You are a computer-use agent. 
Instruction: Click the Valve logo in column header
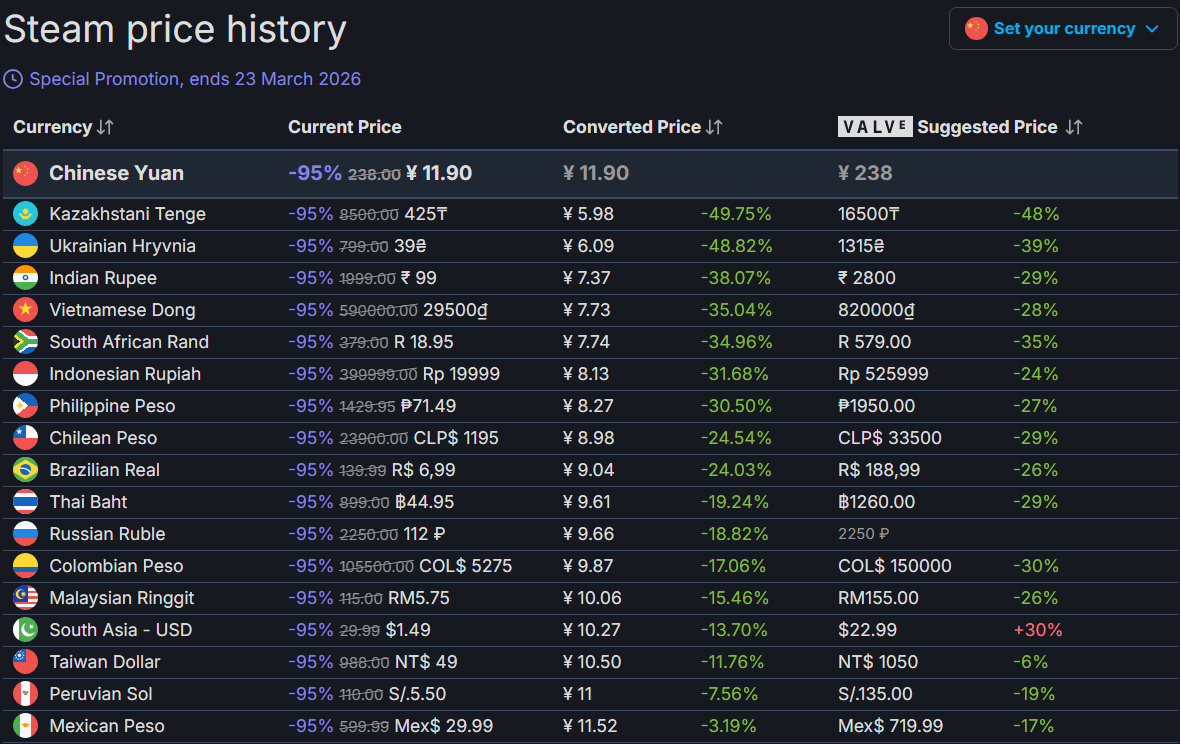(874, 127)
